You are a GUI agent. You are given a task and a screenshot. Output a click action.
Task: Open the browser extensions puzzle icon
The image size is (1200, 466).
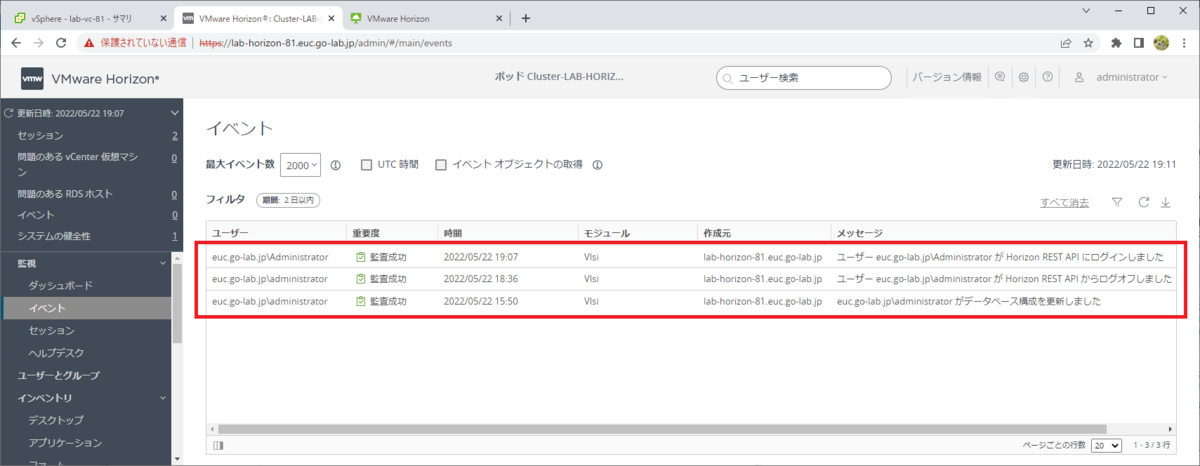coord(1117,43)
